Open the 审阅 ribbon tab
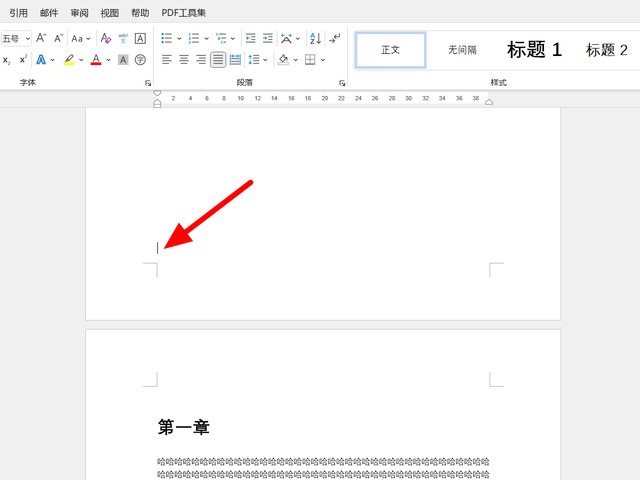The width and height of the screenshot is (640, 480). [x=79, y=13]
